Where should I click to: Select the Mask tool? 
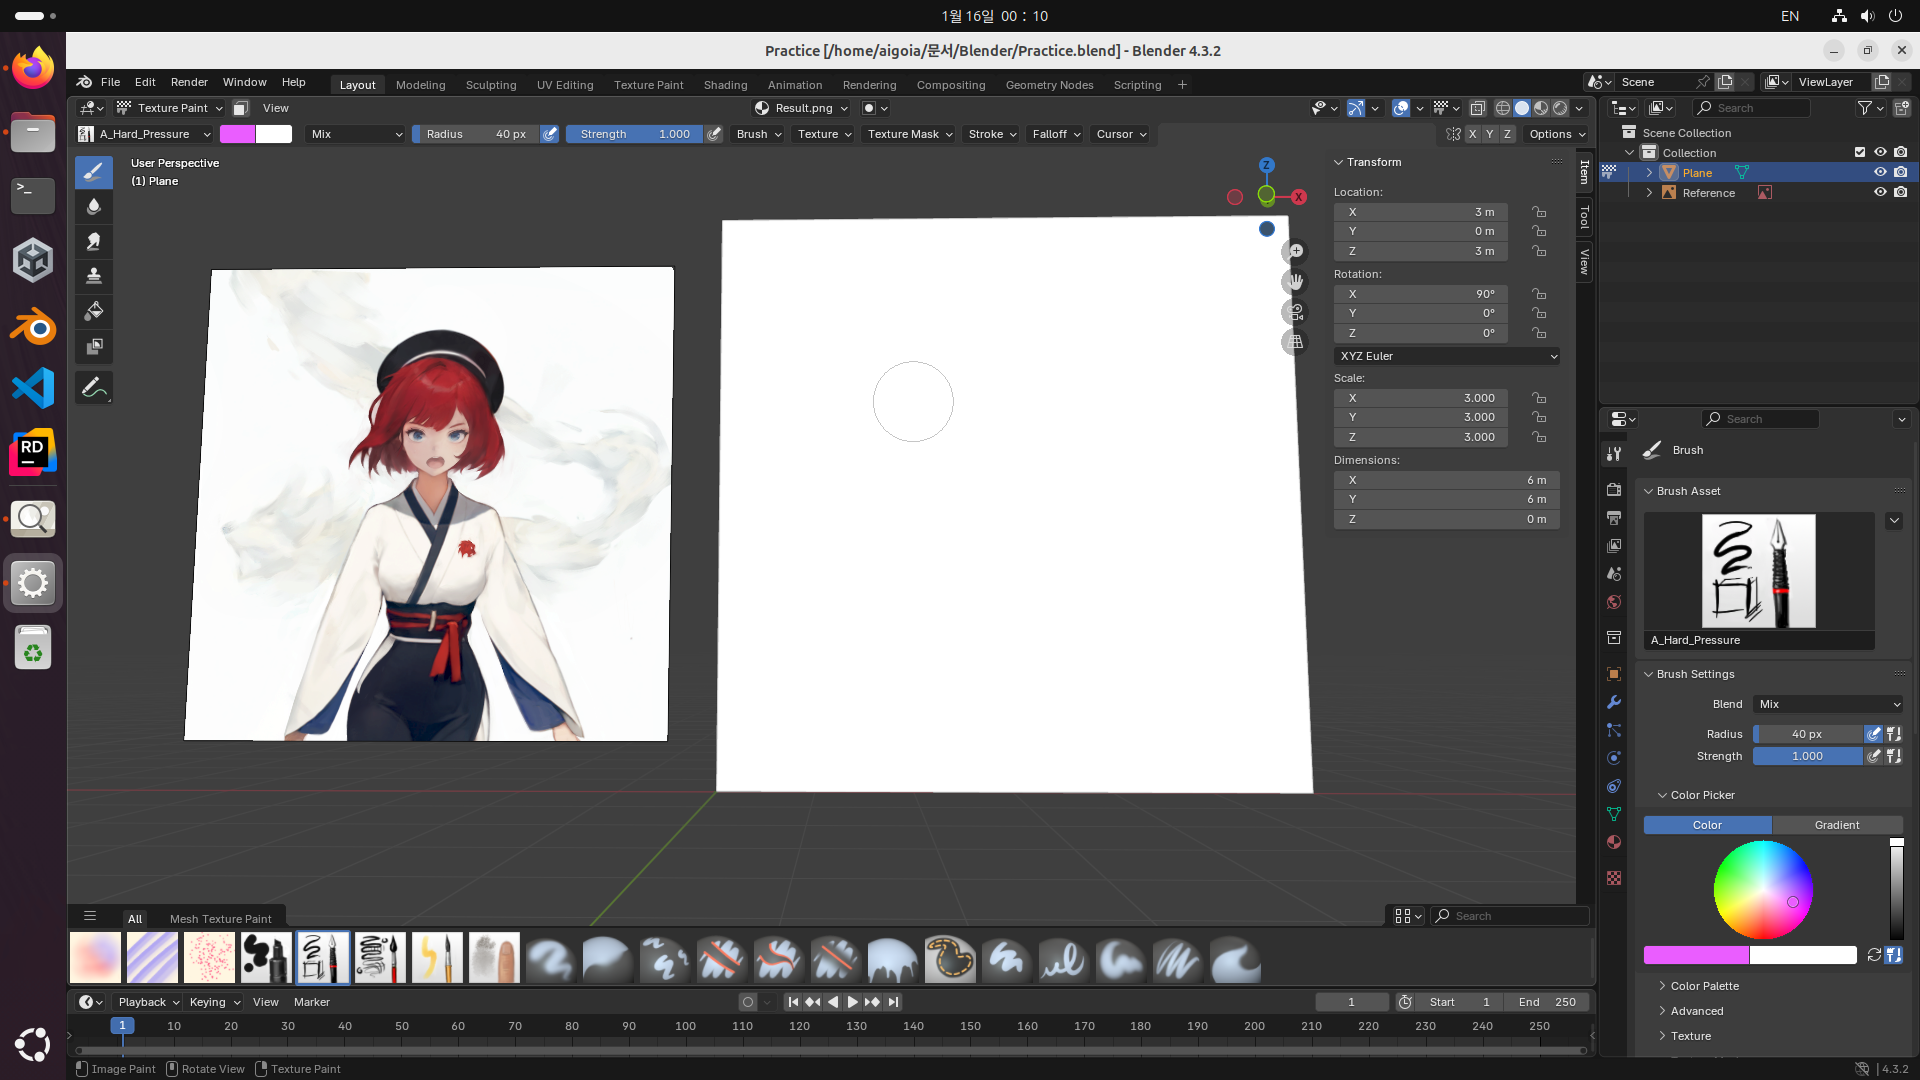[94, 346]
